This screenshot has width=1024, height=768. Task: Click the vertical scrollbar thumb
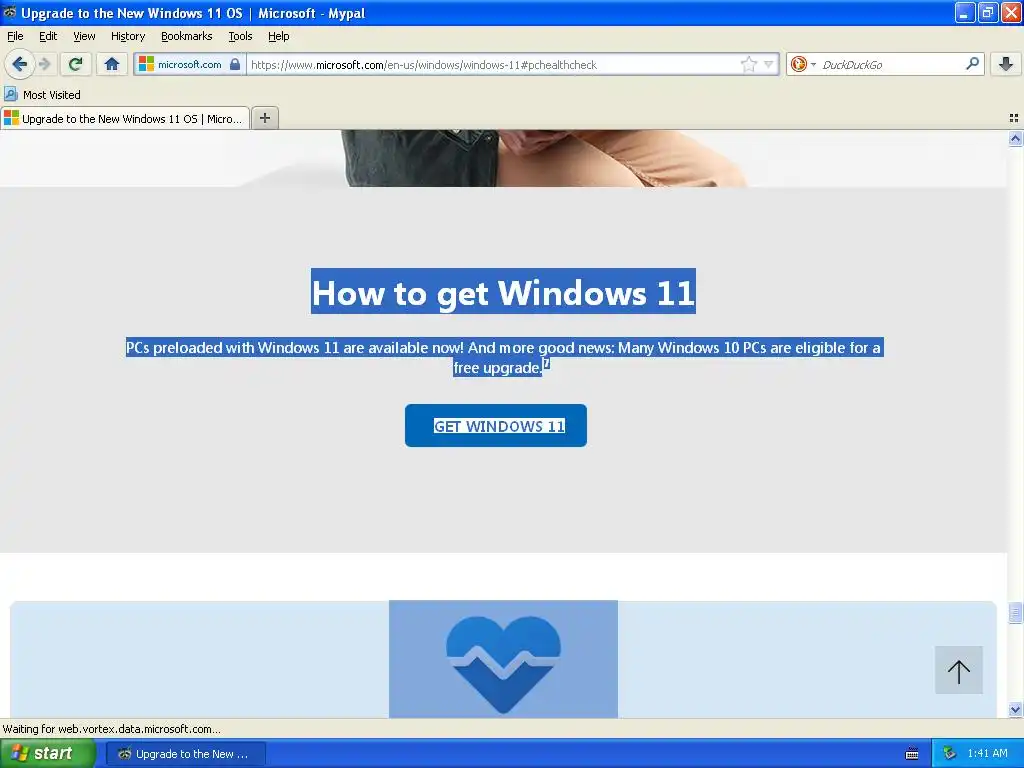pos(1015,613)
